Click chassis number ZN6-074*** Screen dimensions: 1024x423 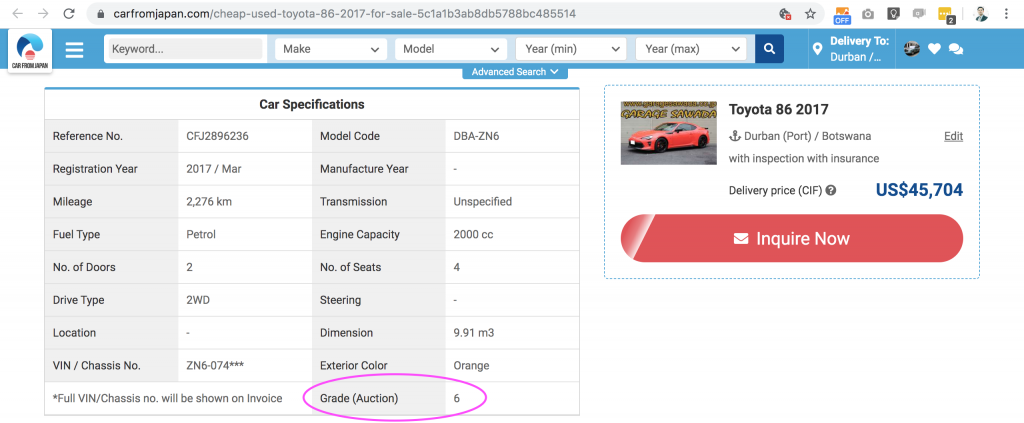tap(215, 366)
